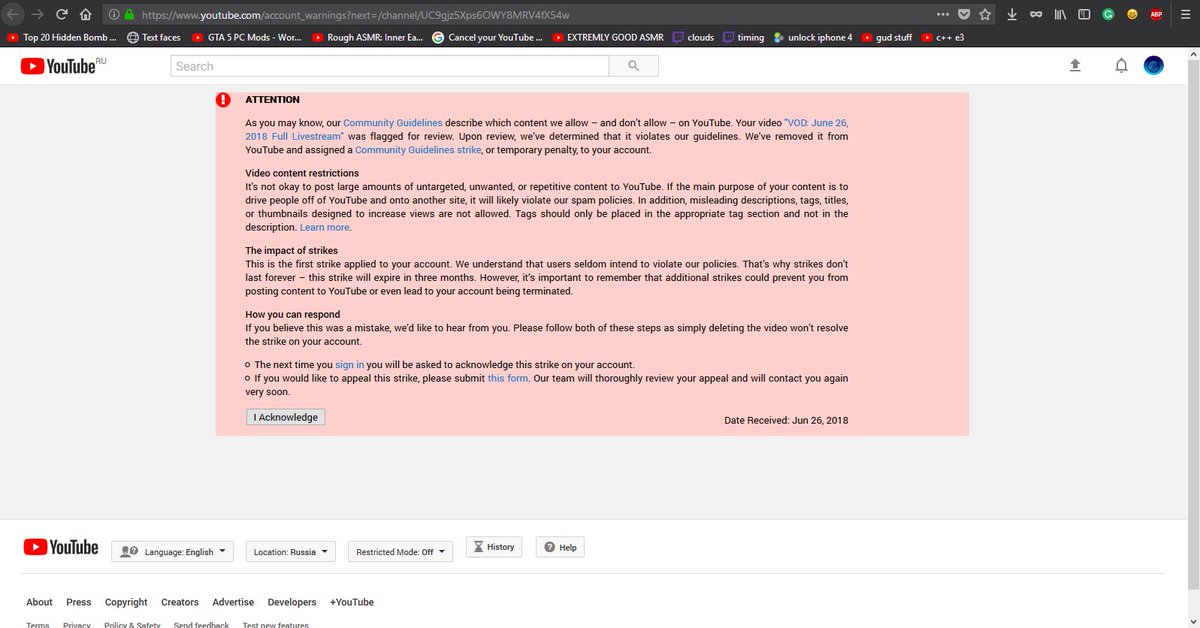
Task: Bookmark this page with the star
Action: pyautogui.click(x=985, y=15)
